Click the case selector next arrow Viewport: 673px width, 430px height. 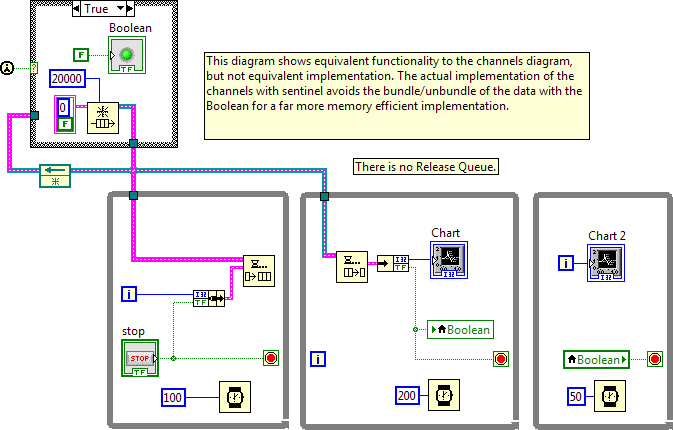130,8
